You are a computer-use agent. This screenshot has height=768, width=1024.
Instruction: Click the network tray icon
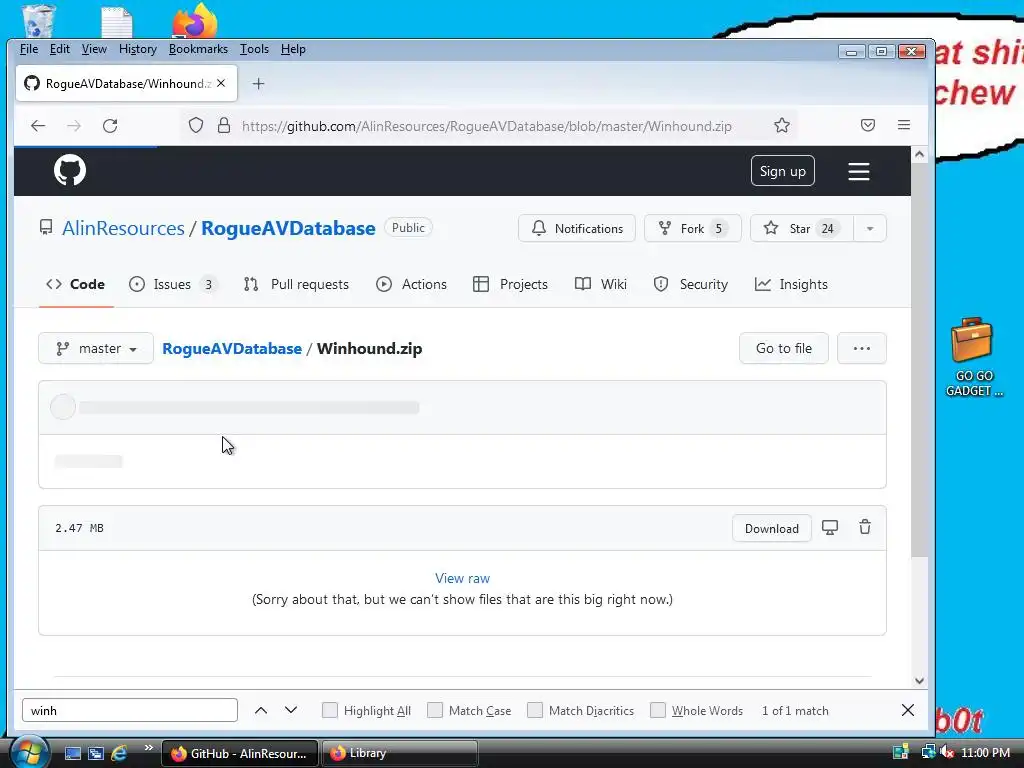click(928, 752)
